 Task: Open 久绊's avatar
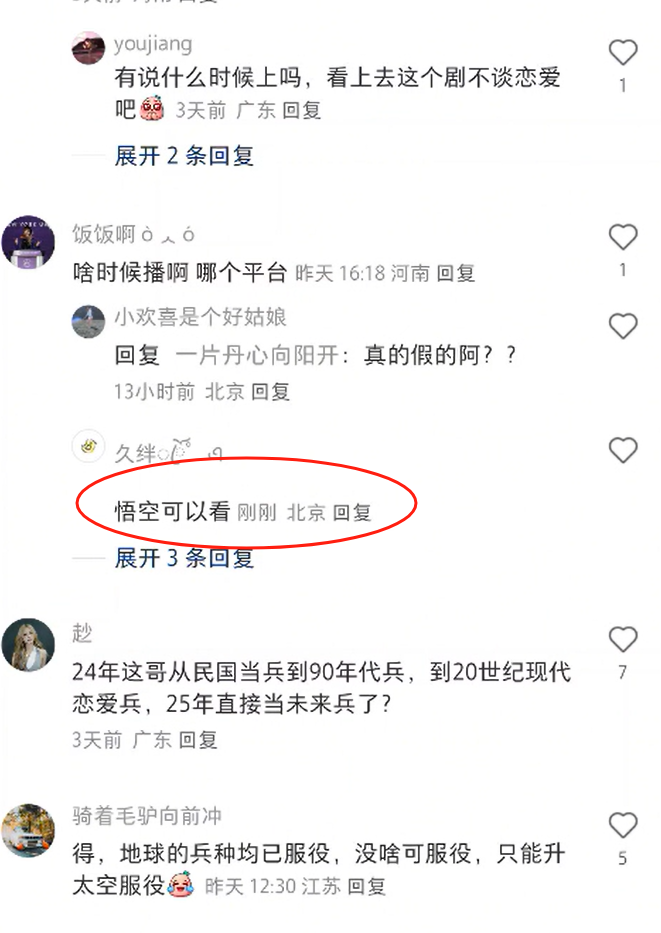point(89,446)
